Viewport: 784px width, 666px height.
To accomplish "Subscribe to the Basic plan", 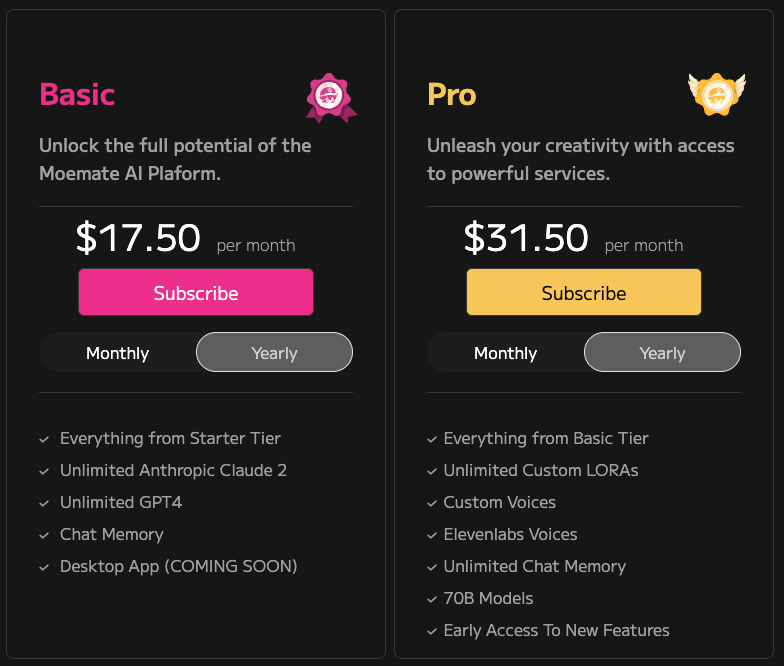I will tap(196, 293).
